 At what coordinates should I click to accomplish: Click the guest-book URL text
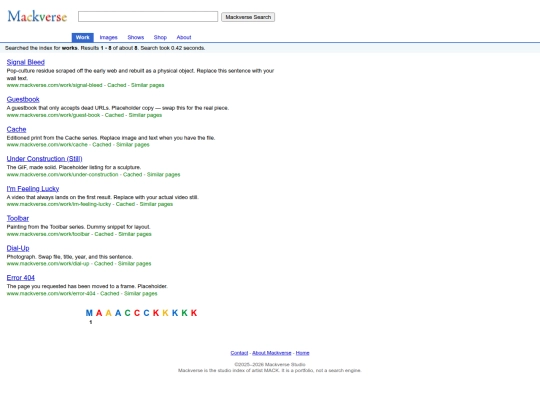[53, 115]
